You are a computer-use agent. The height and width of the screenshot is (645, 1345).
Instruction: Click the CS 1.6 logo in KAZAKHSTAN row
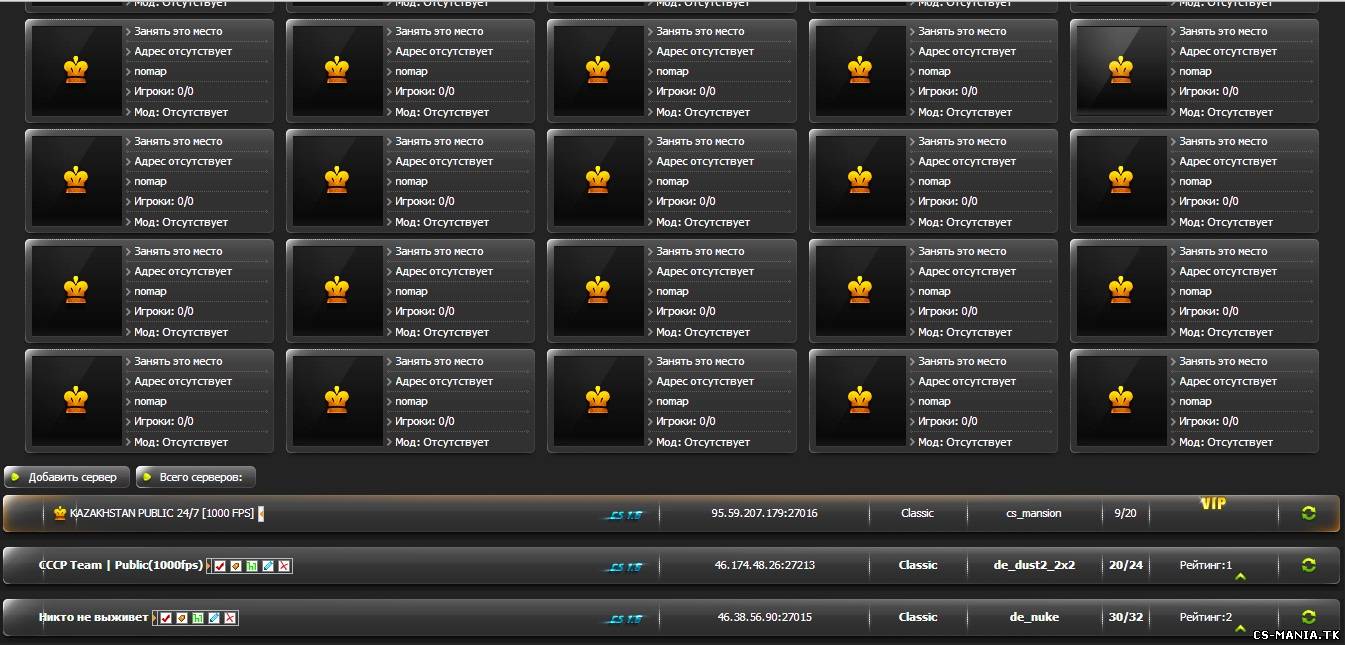624,515
